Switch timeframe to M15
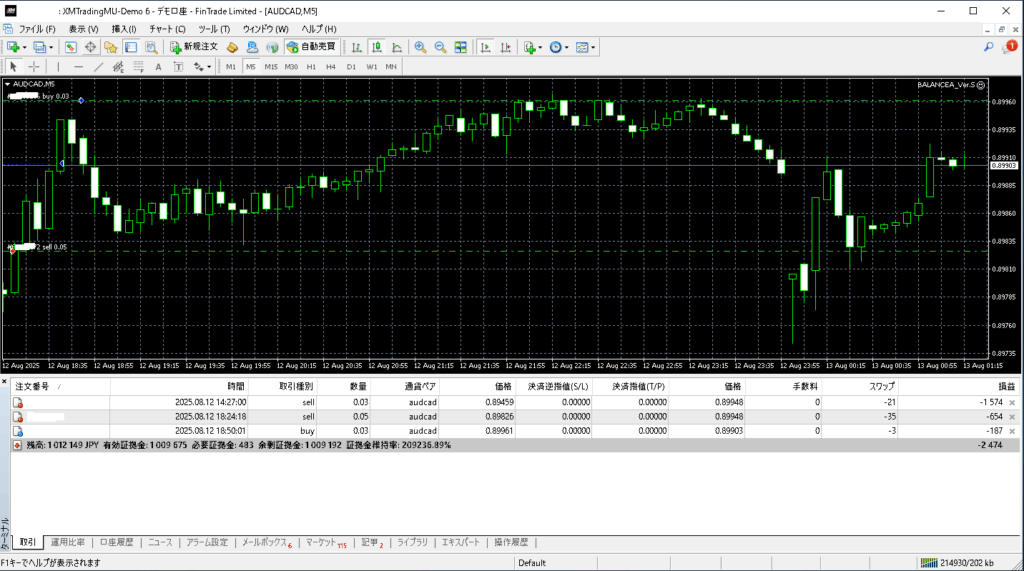Image resolution: width=1024 pixels, height=571 pixels. pyautogui.click(x=271, y=67)
